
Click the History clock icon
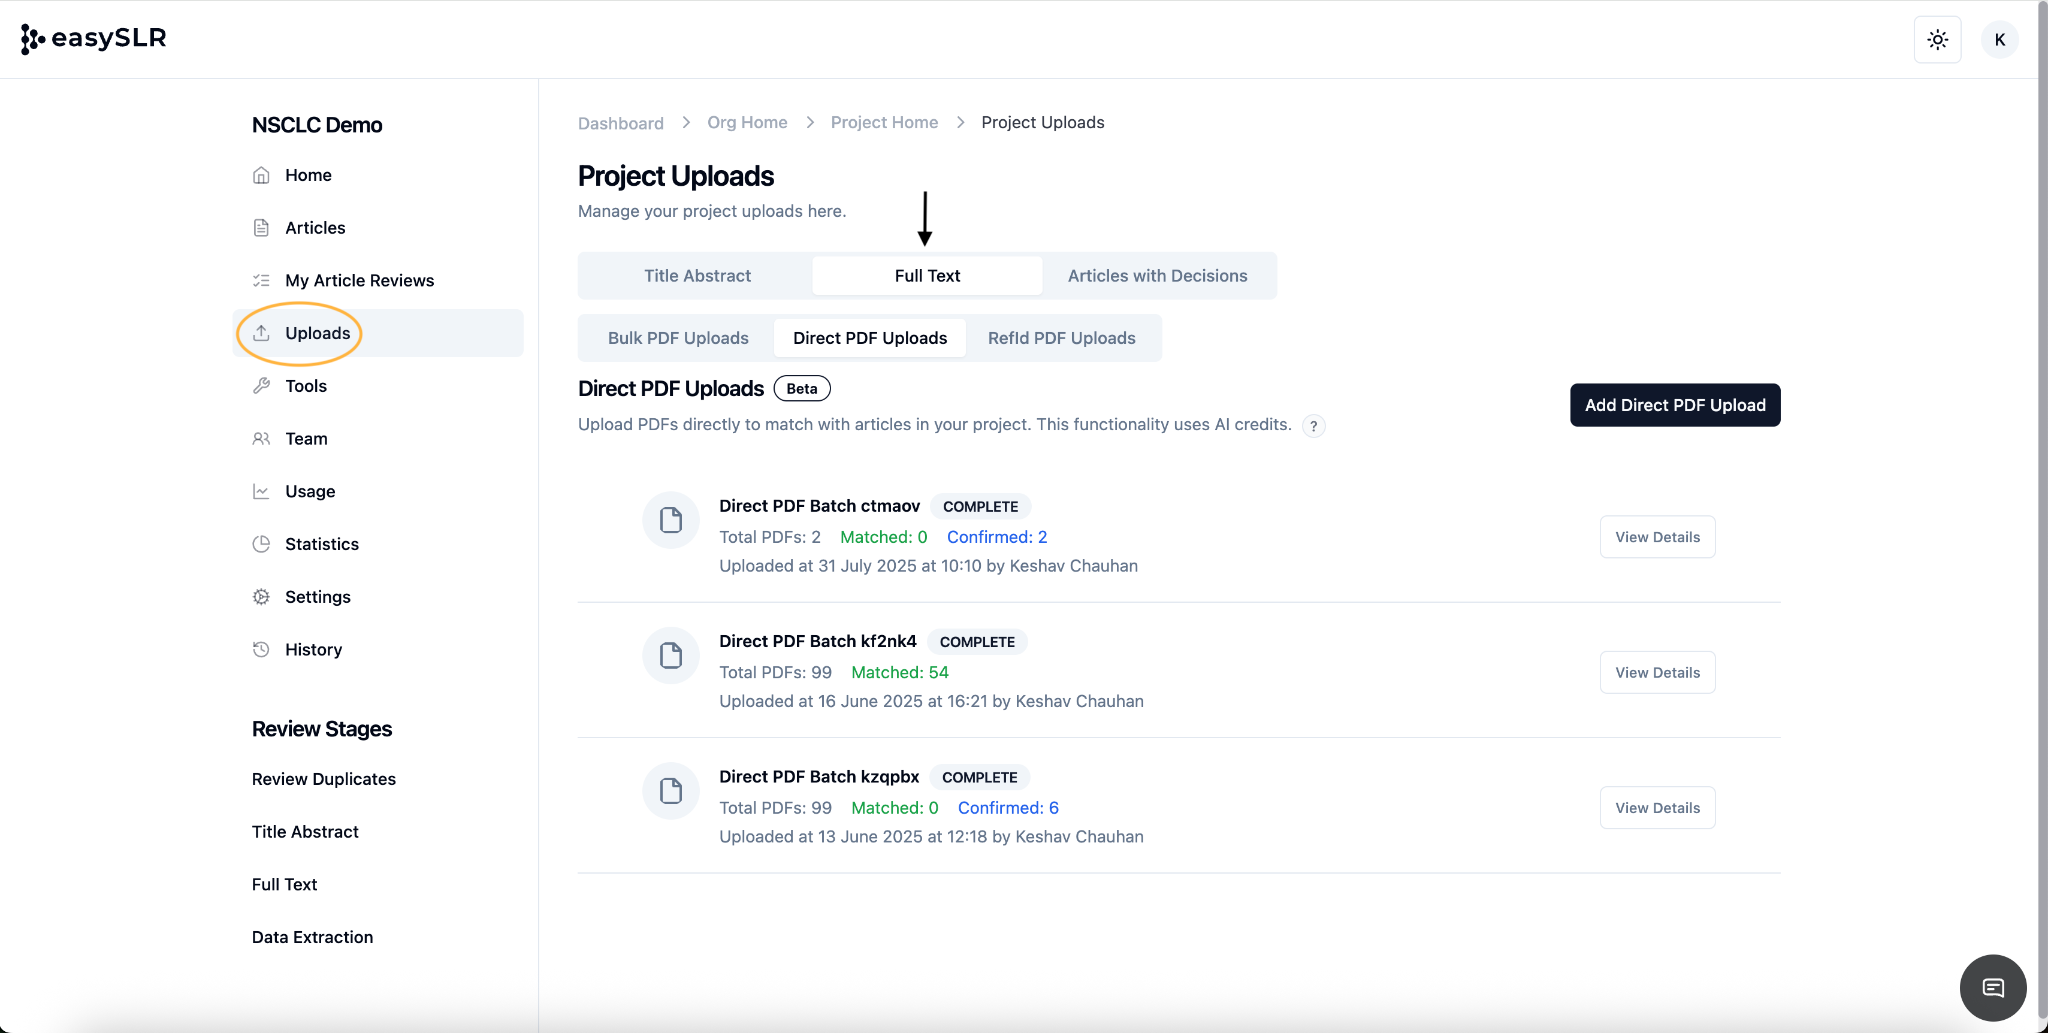(x=261, y=649)
